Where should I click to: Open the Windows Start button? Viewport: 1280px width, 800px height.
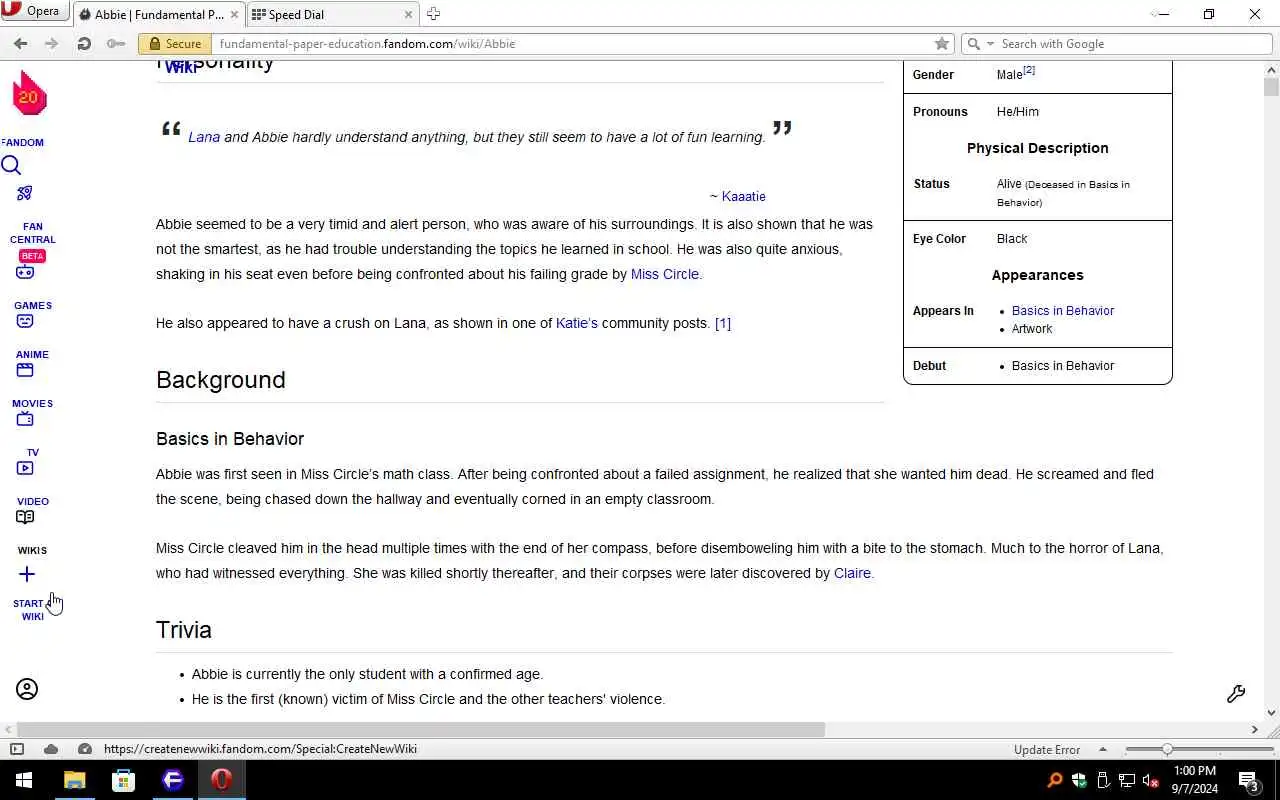tap(24, 780)
